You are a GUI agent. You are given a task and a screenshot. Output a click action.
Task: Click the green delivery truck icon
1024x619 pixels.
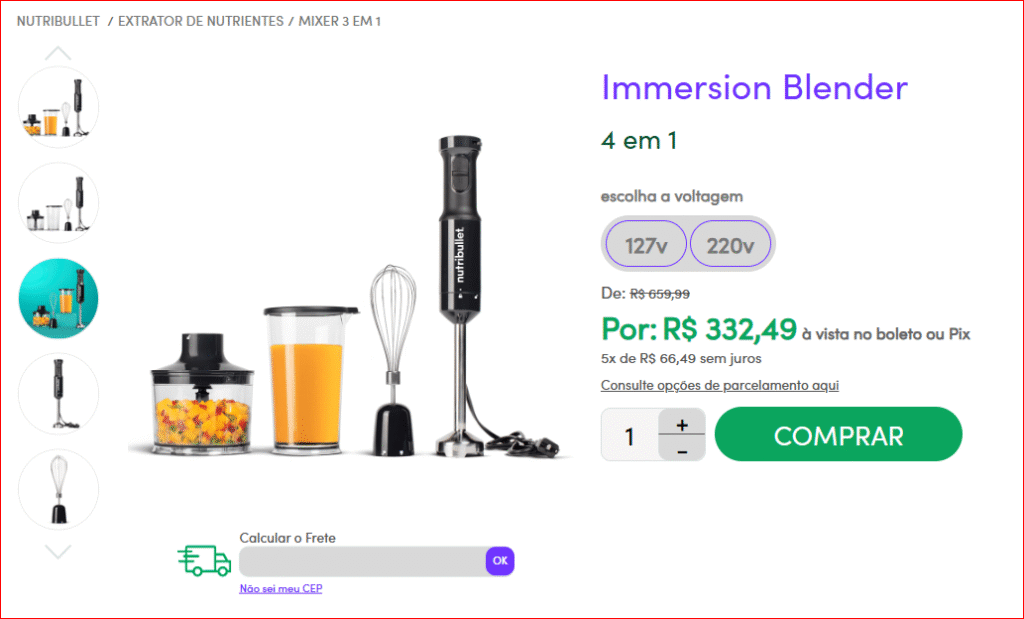pos(204,561)
